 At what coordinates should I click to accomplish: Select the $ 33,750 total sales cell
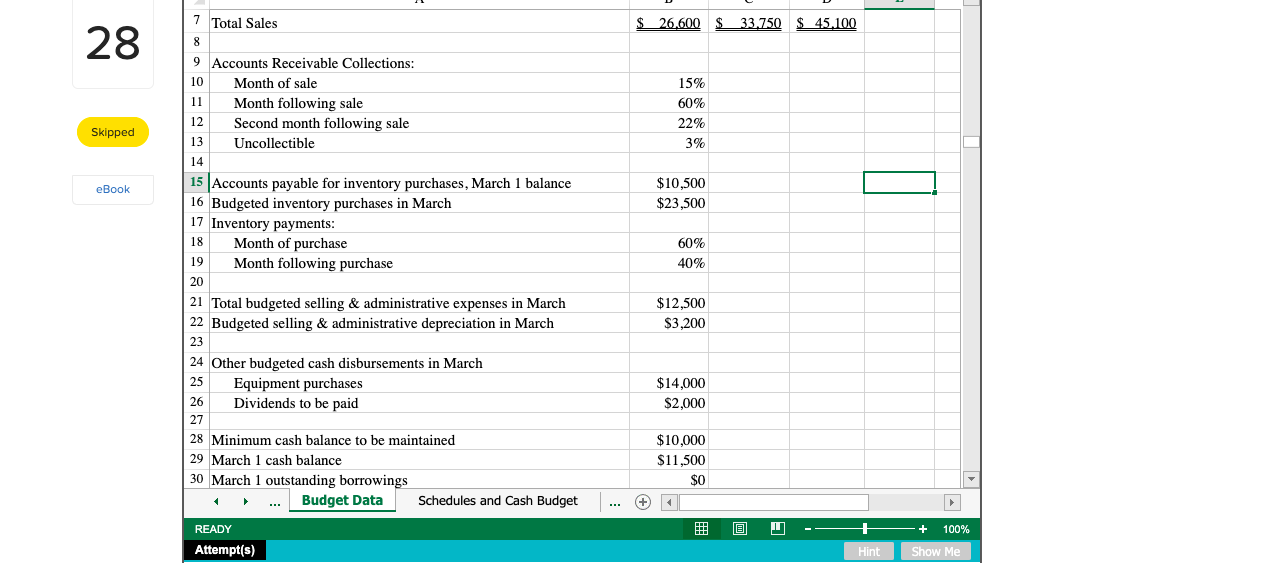pos(750,23)
